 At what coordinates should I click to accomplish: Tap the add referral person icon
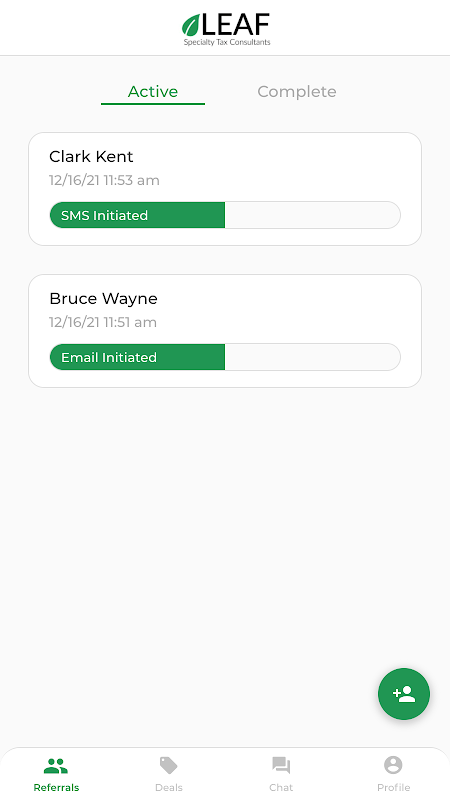404,694
